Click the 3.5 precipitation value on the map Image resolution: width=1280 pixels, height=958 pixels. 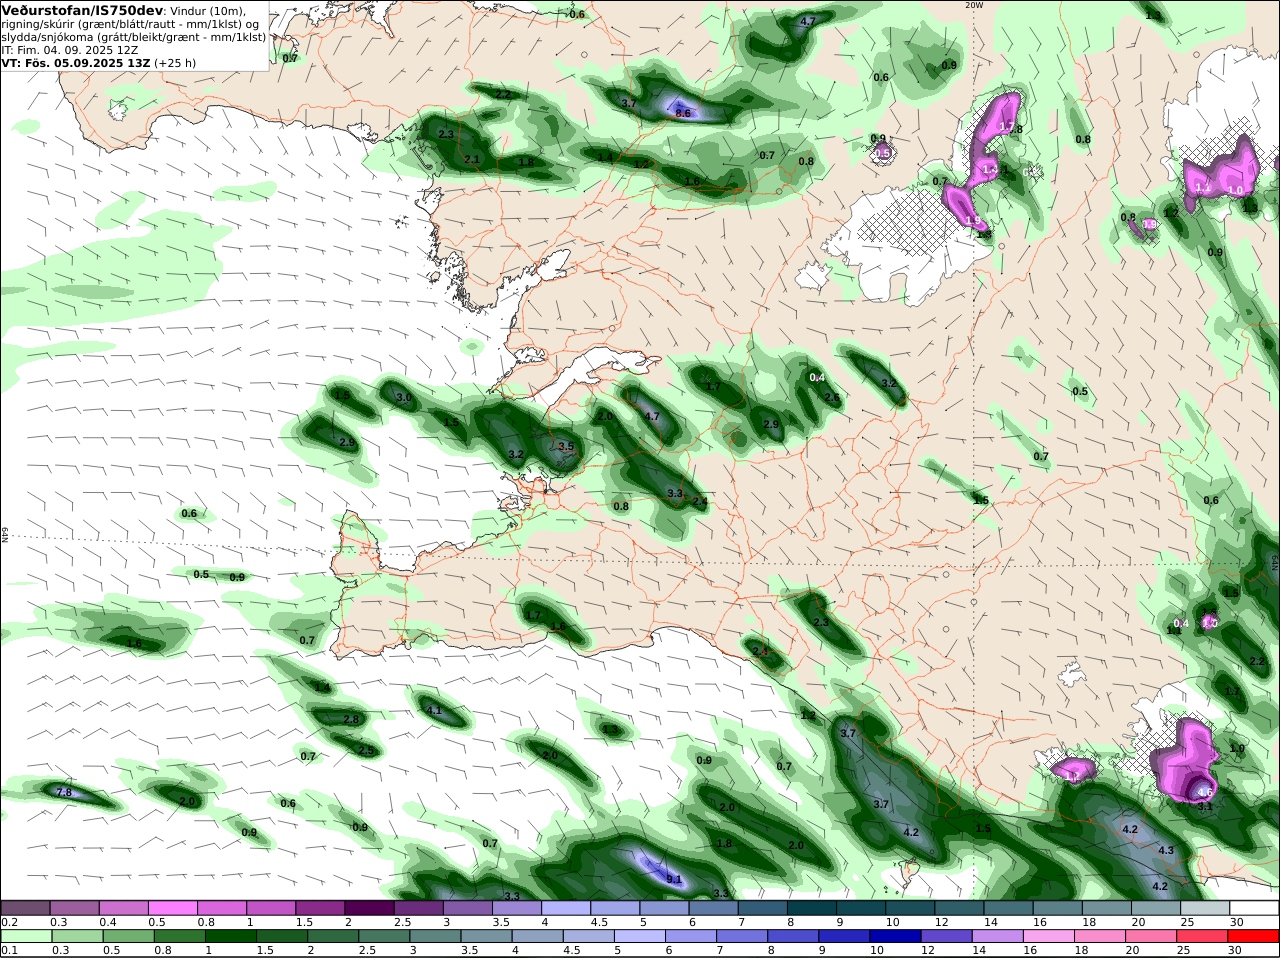click(566, 446)
